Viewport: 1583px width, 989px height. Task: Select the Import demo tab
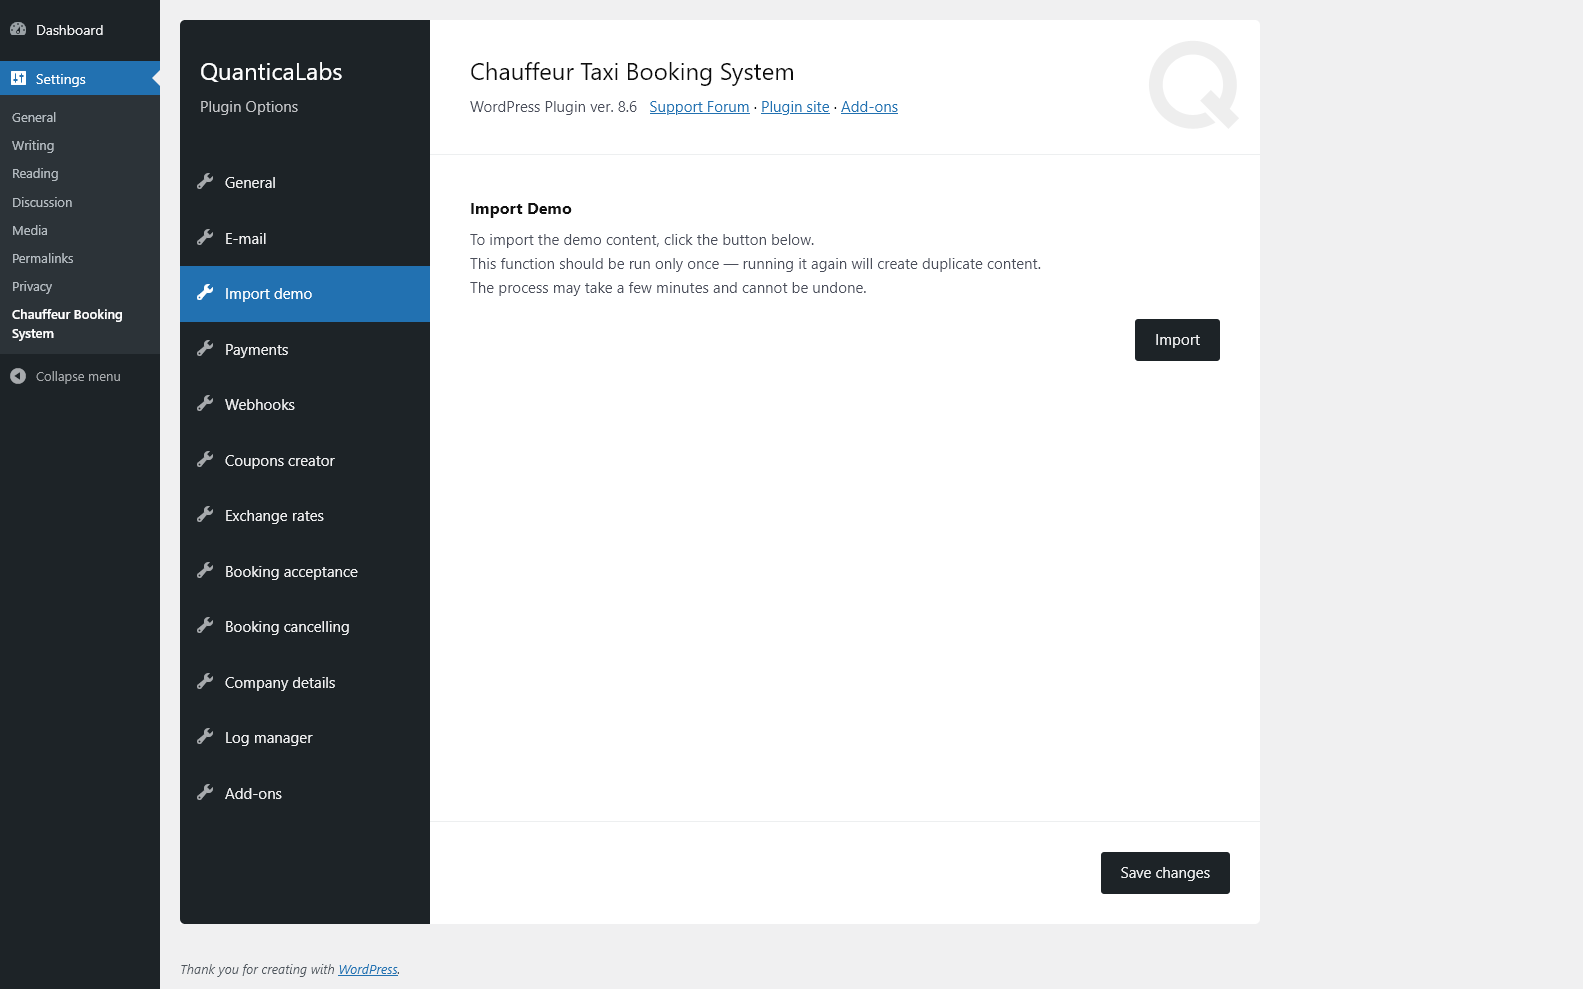[305, 294]
